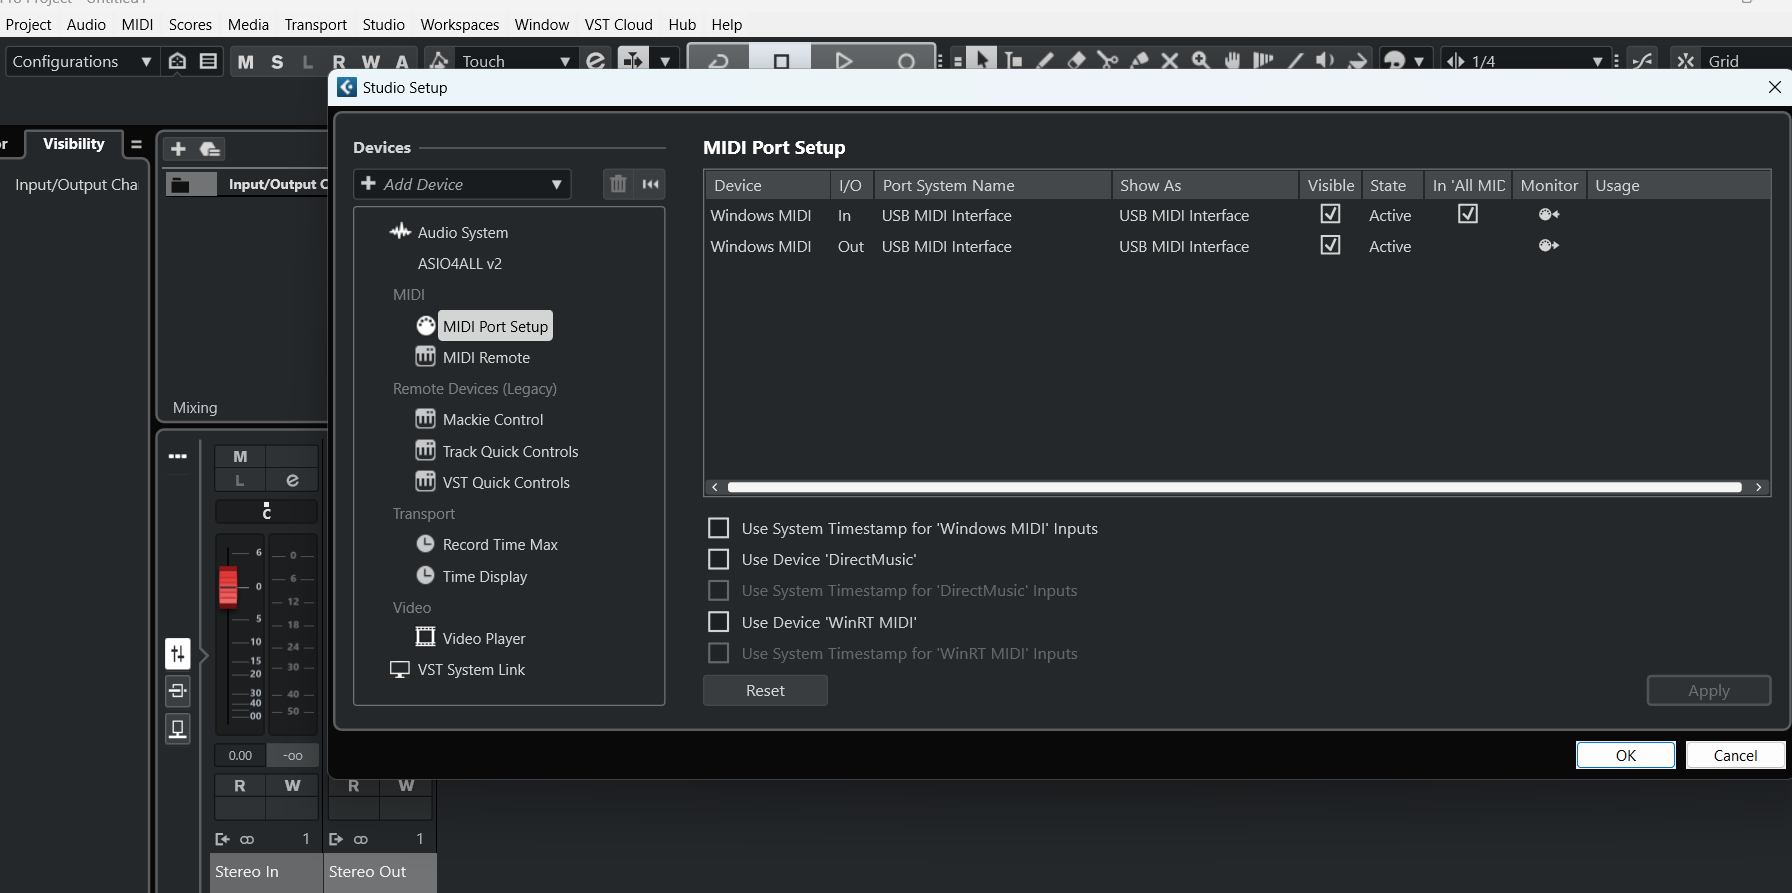
Task: Toggle global Solo (S) button in toolbar
Action: [x=277, y=62]
